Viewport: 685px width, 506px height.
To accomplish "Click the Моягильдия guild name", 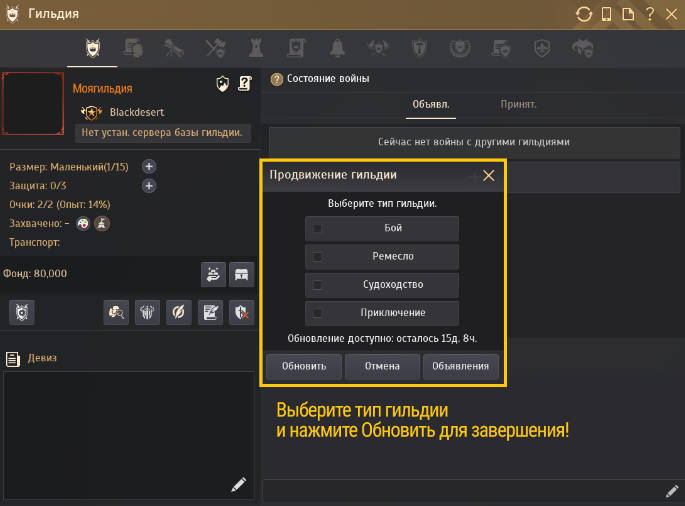I will point(102,89).
